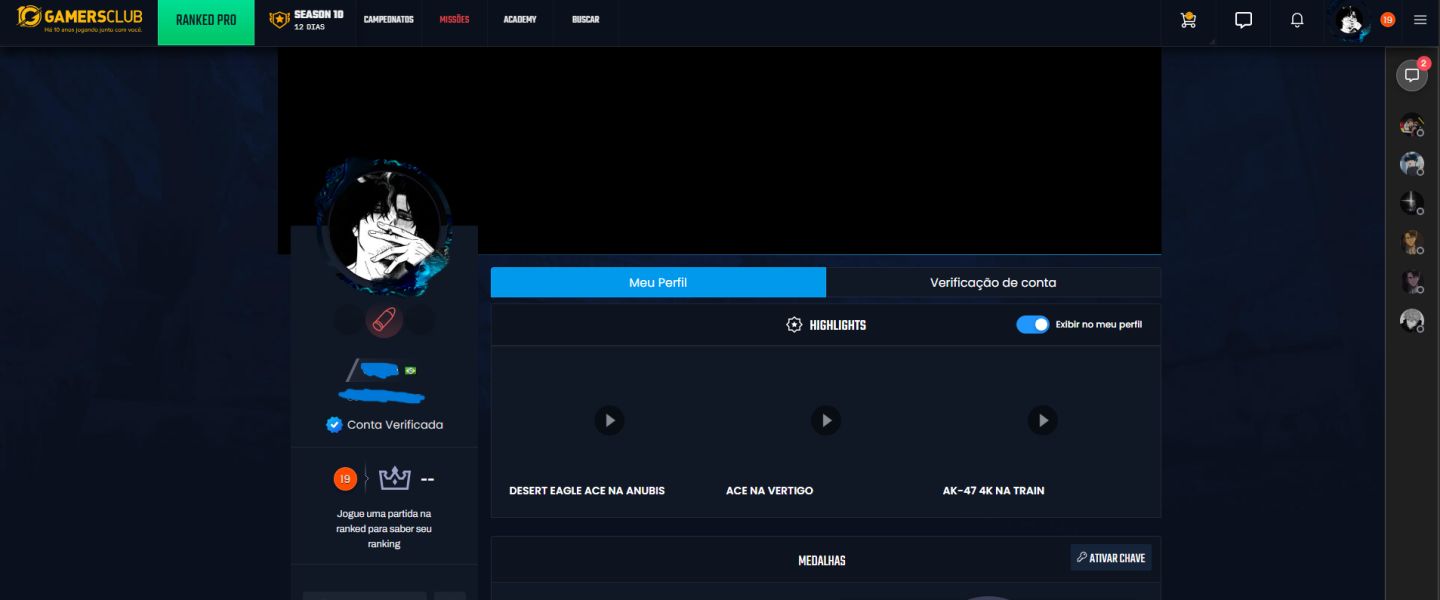This screenshot has width=1440, height=600.
Task: Click the Ativar Chave button
Action: [1111, 558]
